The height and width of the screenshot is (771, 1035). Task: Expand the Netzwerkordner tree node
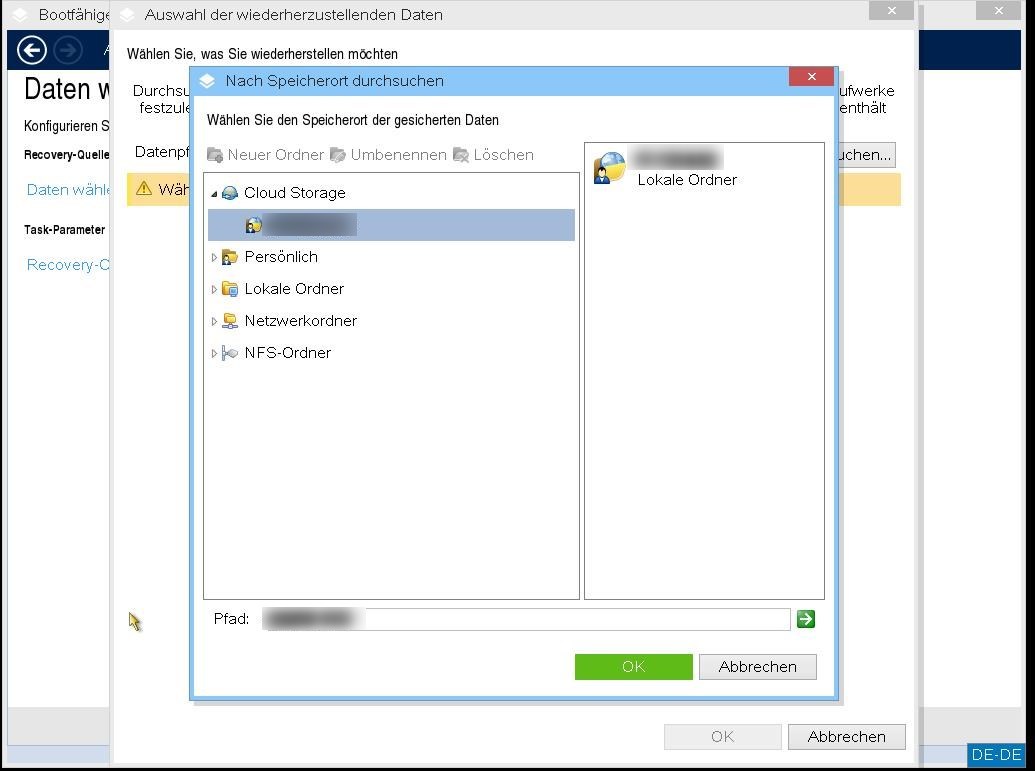[x=214, y=320]
